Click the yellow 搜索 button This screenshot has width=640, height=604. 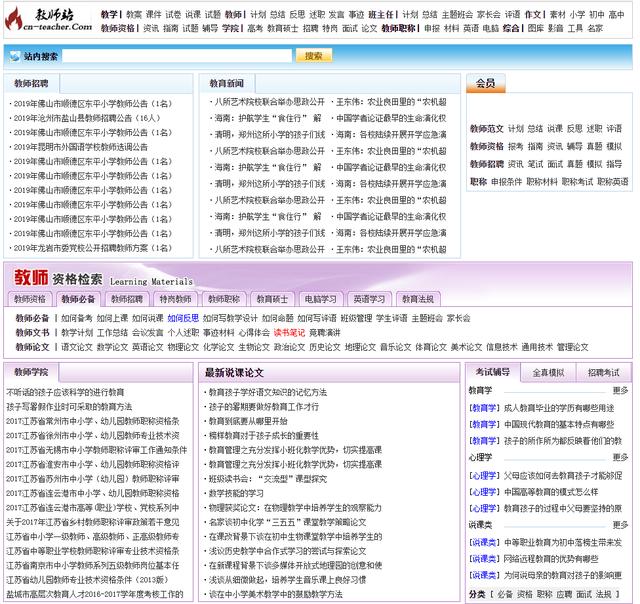(313, 56)
